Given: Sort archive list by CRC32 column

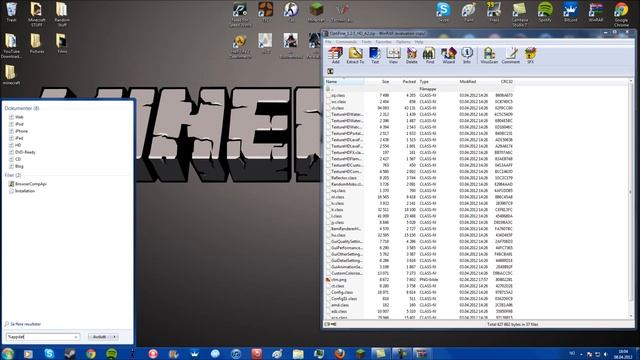Looking at the screenshot, I should pos(502,82).
